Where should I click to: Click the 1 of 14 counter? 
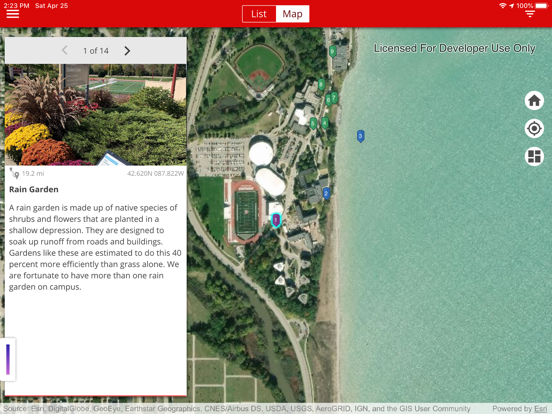(x=96, y=51)
